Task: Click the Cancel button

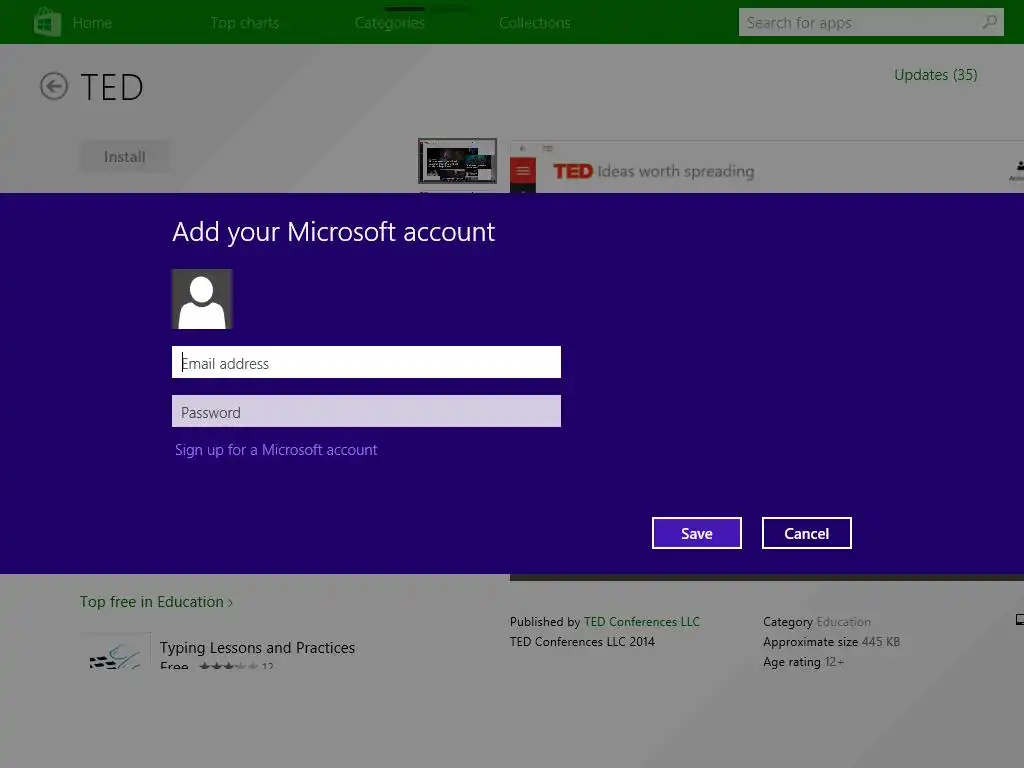Action: pyautogui.click(x=807, y=534)
